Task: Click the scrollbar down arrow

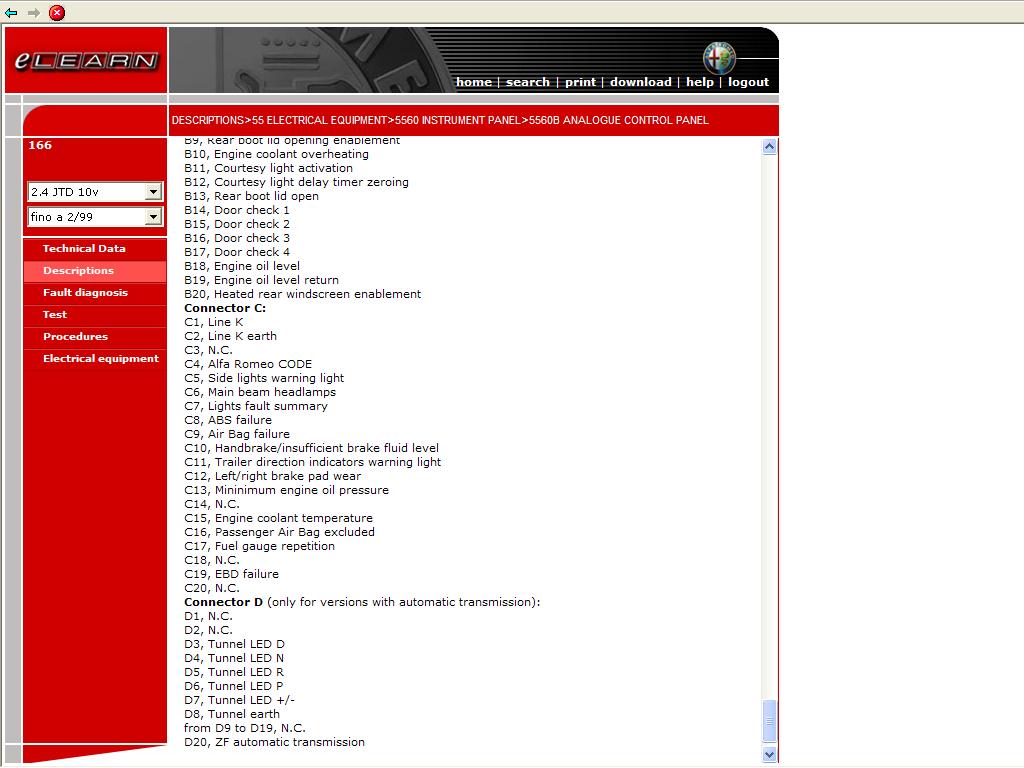Action: [x=769, y=755]
